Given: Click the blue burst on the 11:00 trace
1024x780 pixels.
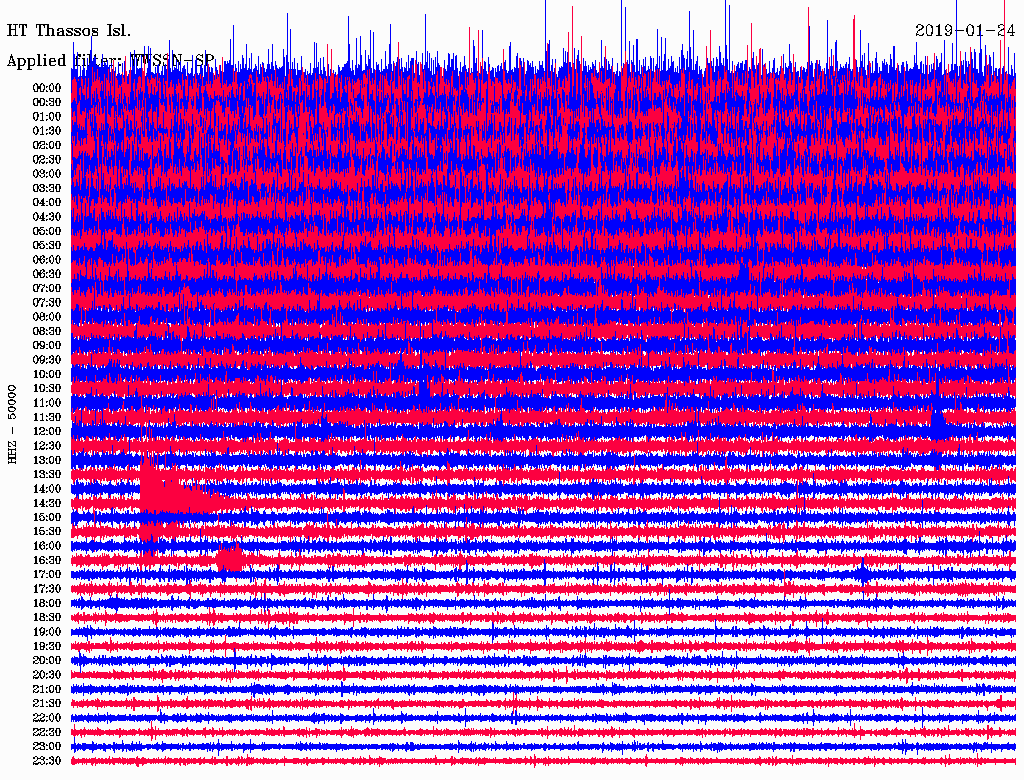Looking at the screenshot, I should [x=424, y=393].
